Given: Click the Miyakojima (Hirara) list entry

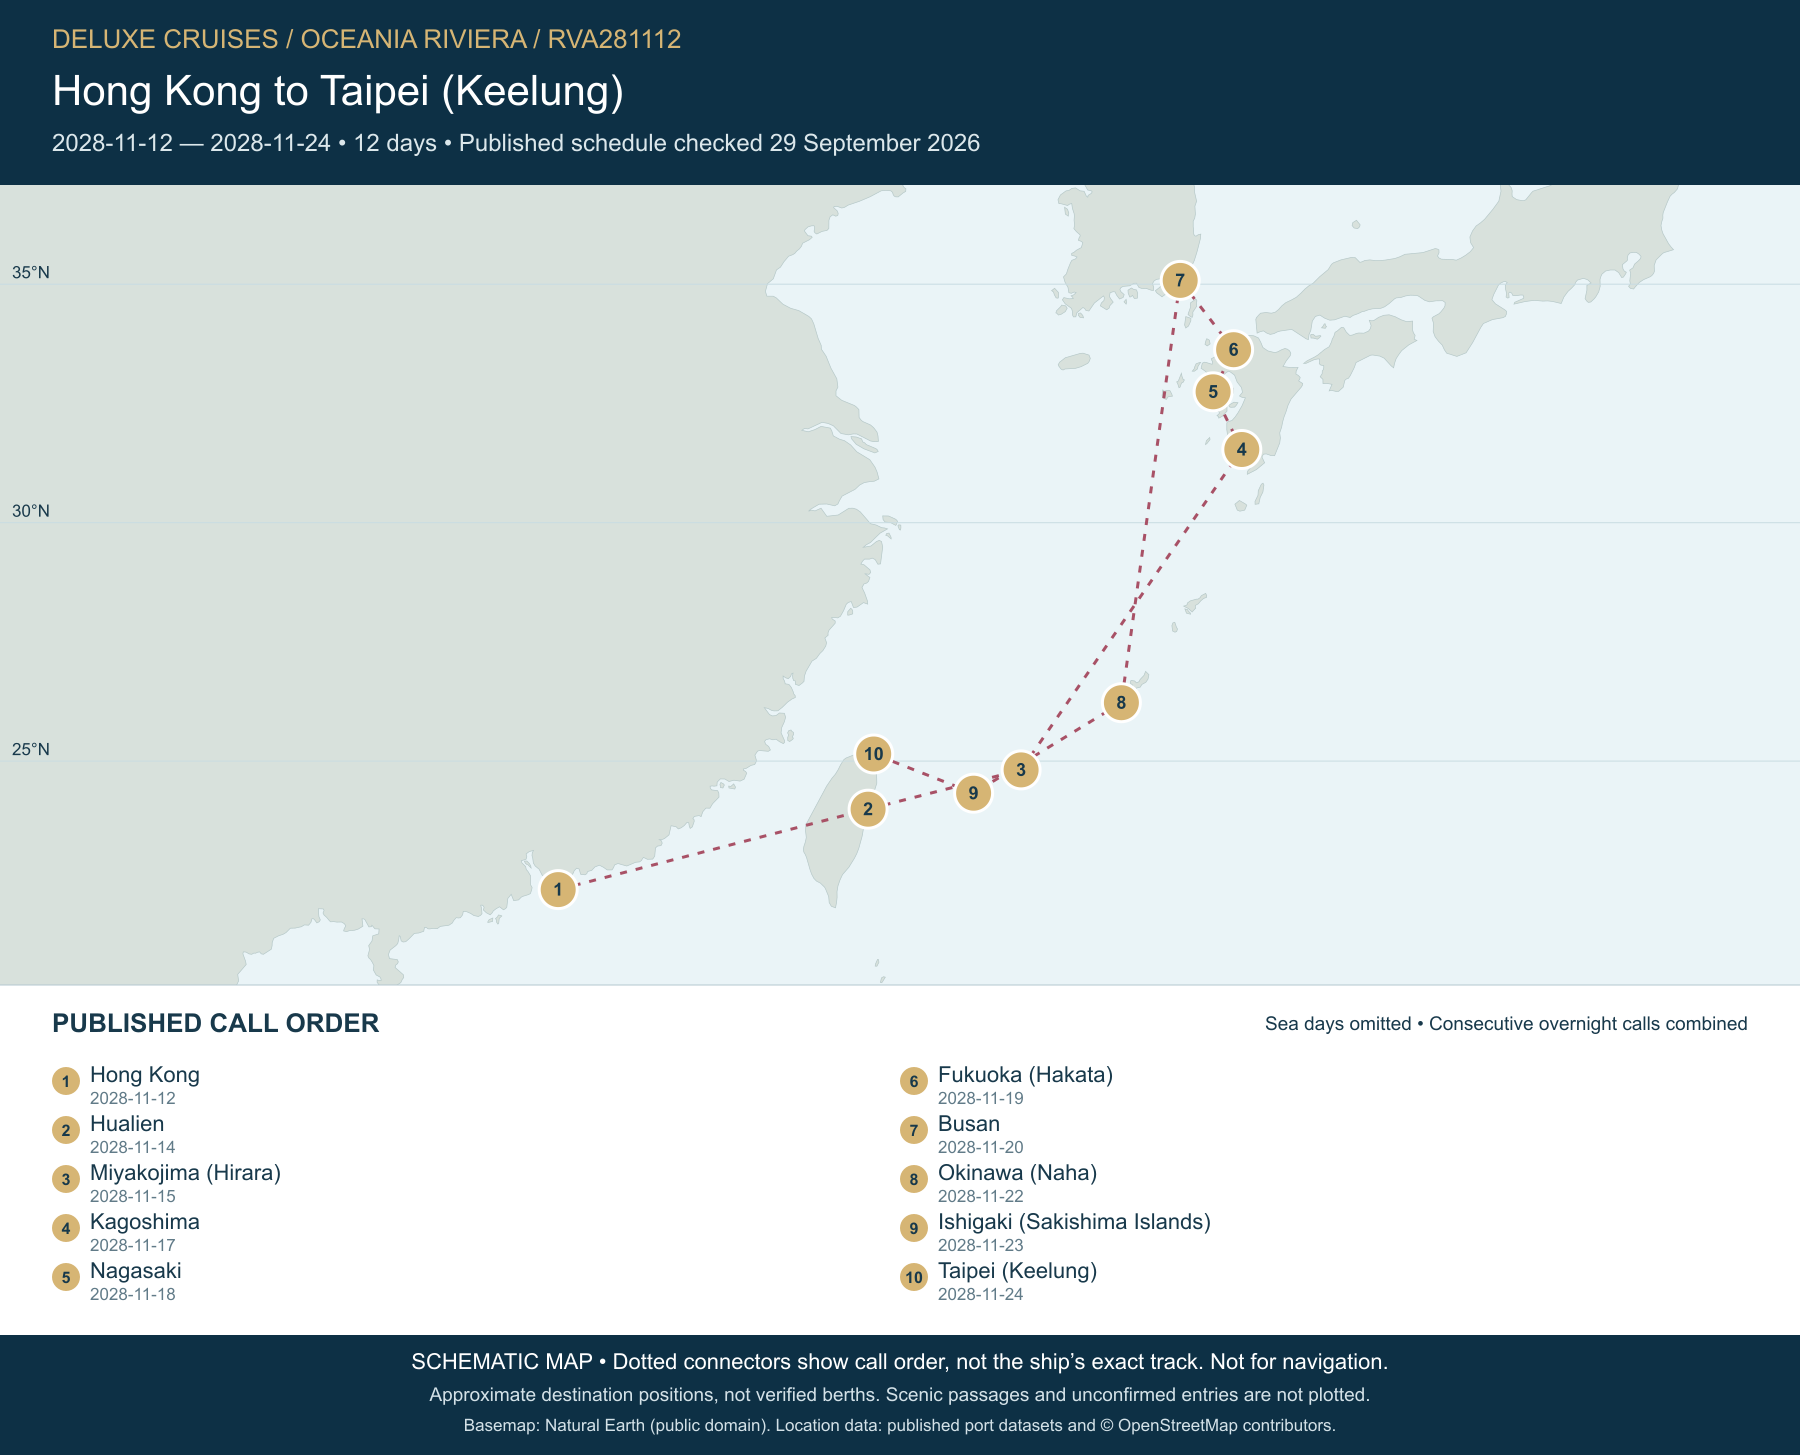Looking at the screenshot, I should [x=185, y=1173].
